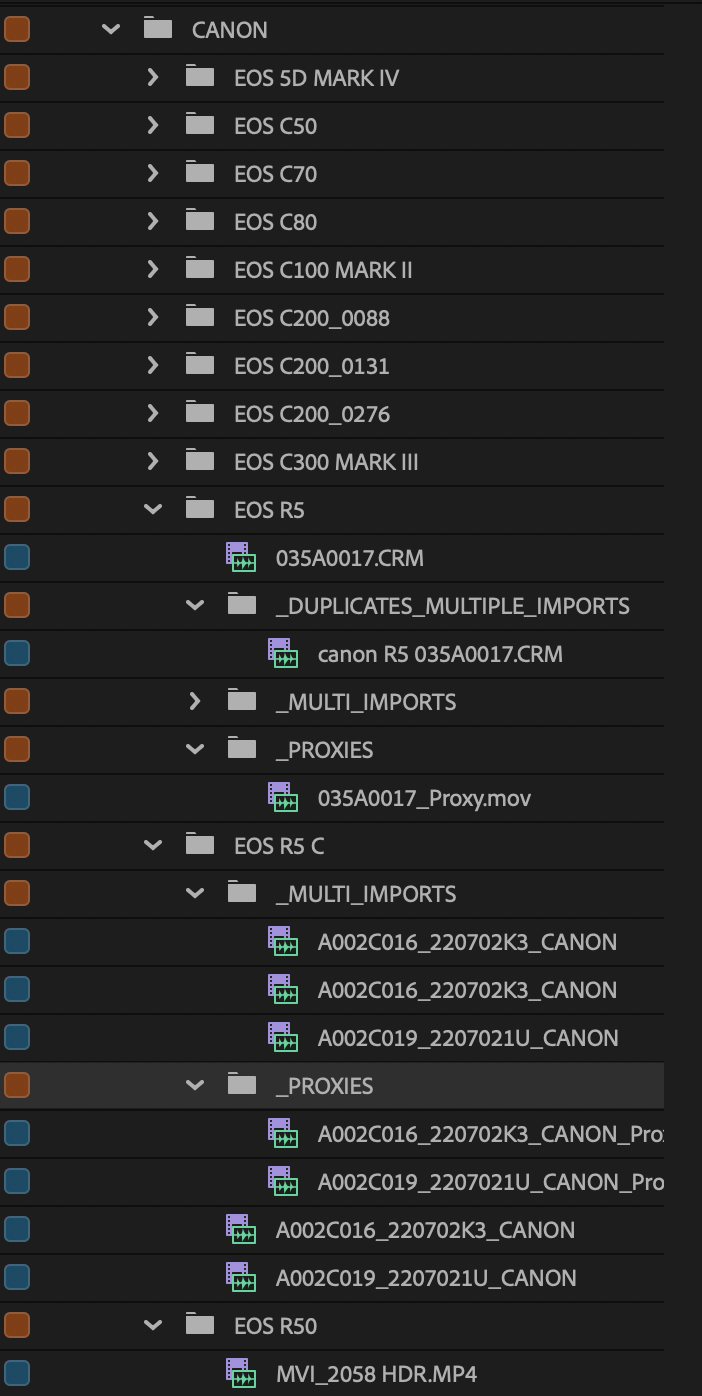Image resolution: width=702 pixels, height=1396 pixels.
Task: Select the 'EOS C100 MARK II' bin name
Action: click(x=323, y=270)
